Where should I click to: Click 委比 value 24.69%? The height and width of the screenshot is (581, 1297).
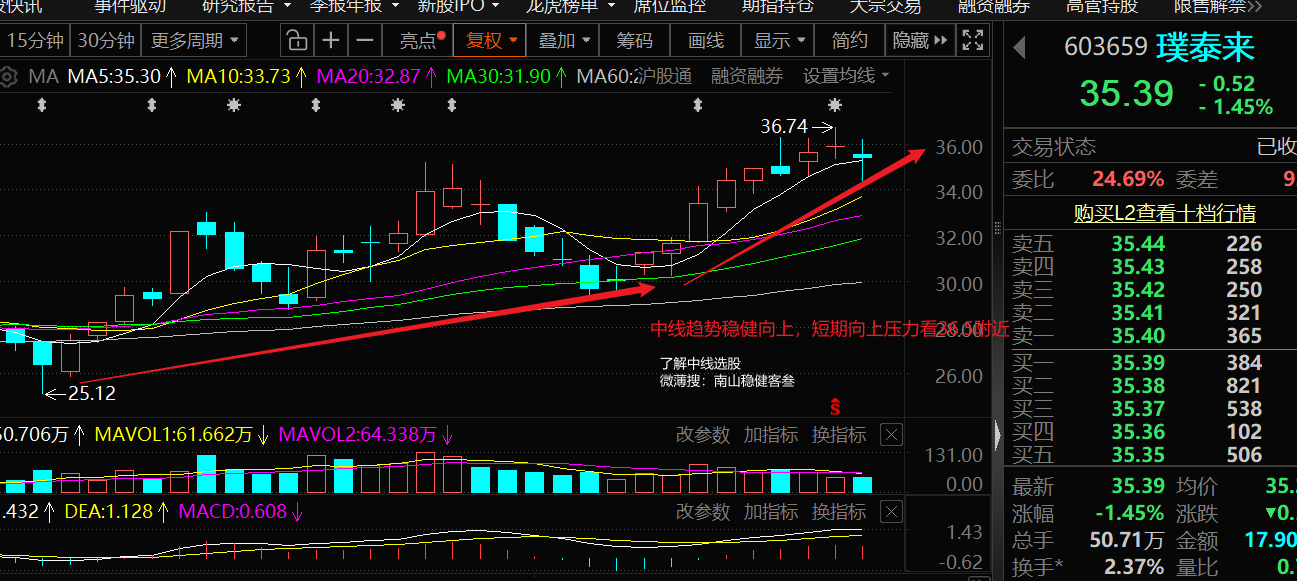coord(1128,179)
